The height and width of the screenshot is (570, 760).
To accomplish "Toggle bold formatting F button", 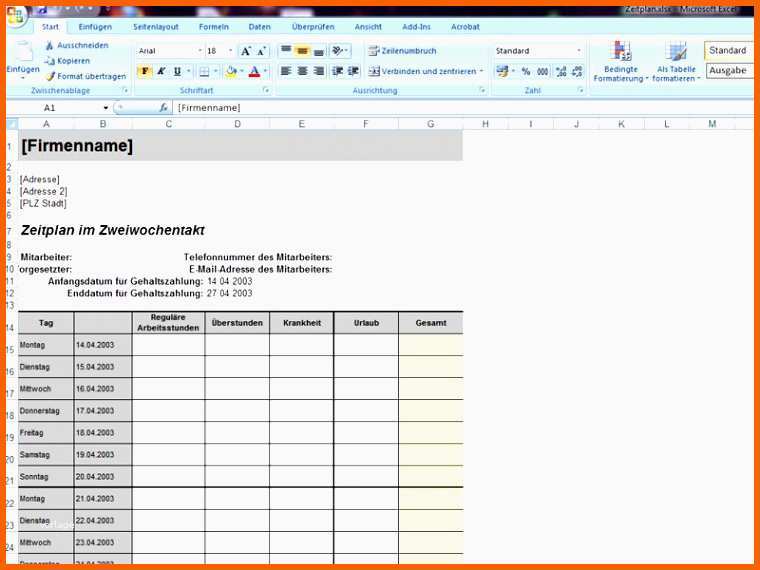I will [x=144, y=72].
